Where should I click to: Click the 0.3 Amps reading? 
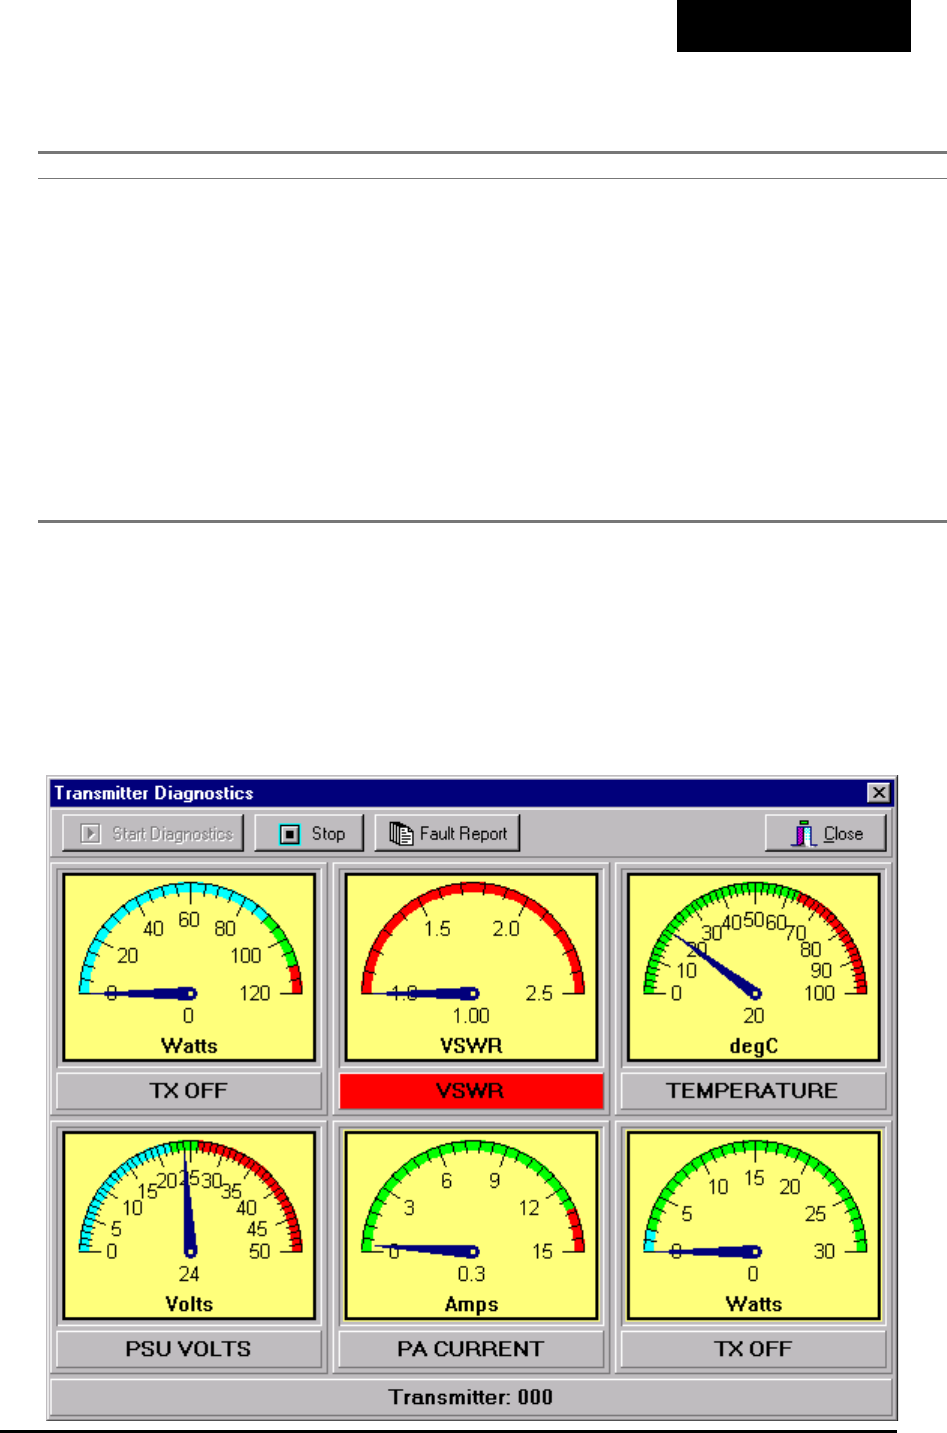(x=471, y=1274)
